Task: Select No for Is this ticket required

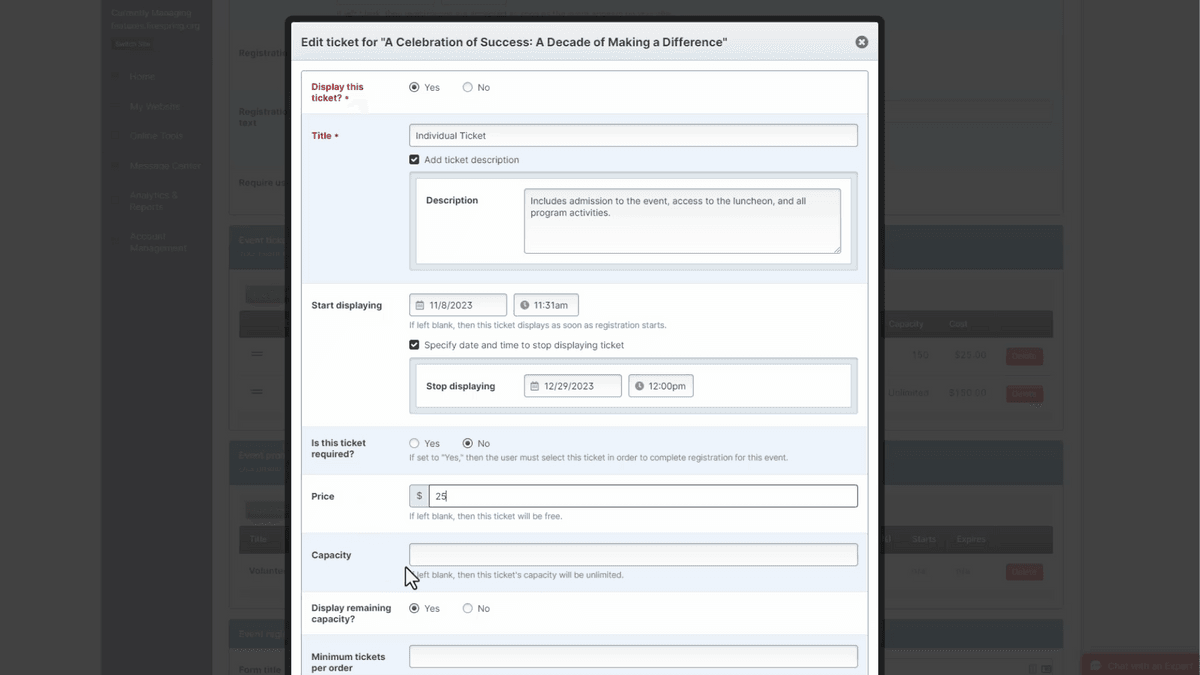Action: pyautogui.click(x=467, y=443)
